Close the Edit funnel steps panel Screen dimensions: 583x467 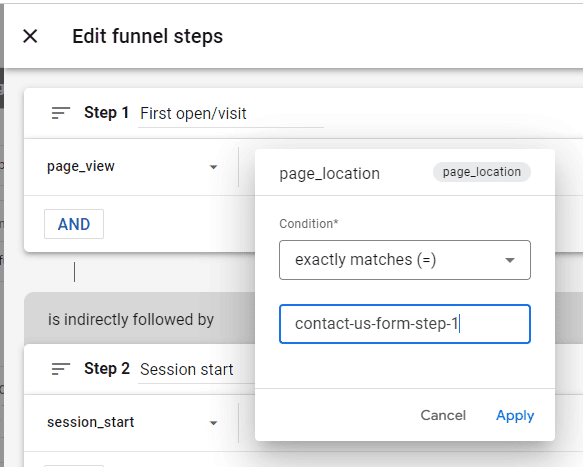tap(30, 36)
